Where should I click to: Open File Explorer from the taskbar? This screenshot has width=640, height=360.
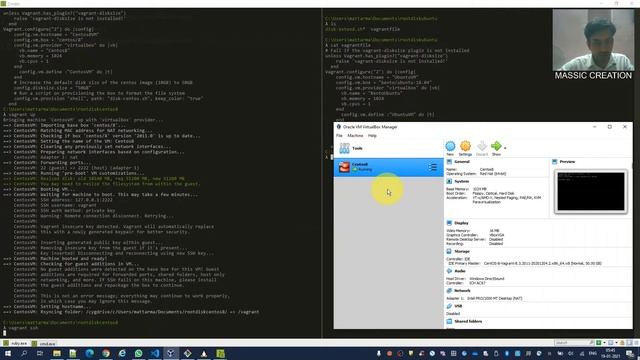(57, 353)
